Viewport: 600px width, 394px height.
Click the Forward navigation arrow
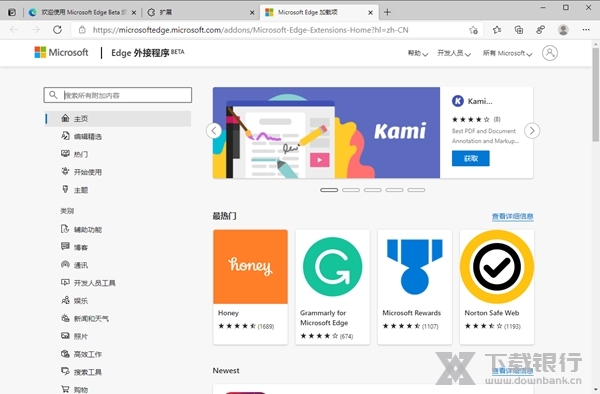[x=36, y=30]
